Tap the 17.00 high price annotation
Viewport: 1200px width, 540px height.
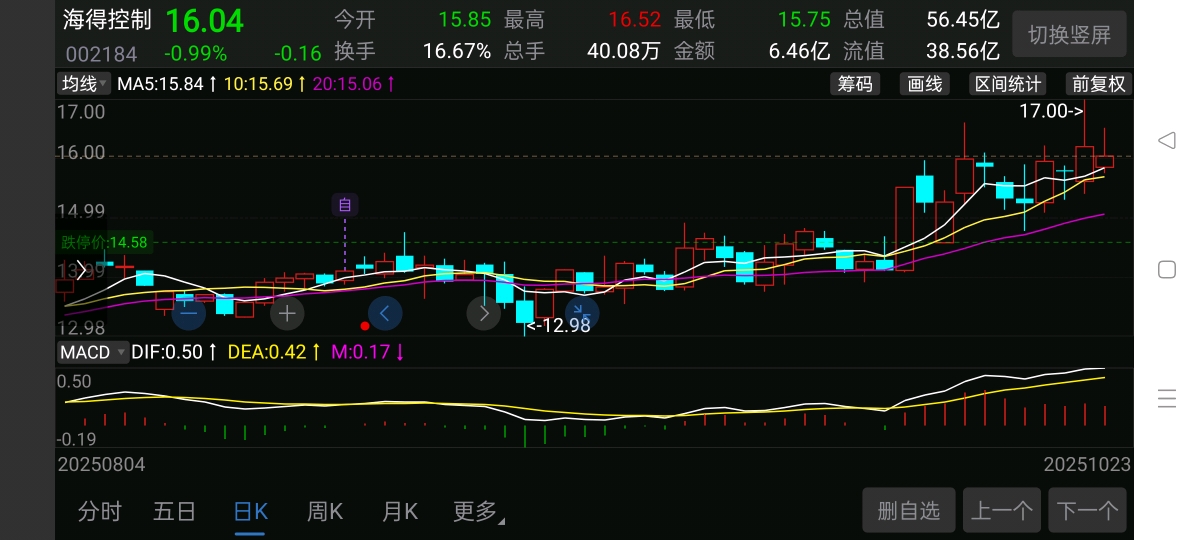click(1051, 111)
